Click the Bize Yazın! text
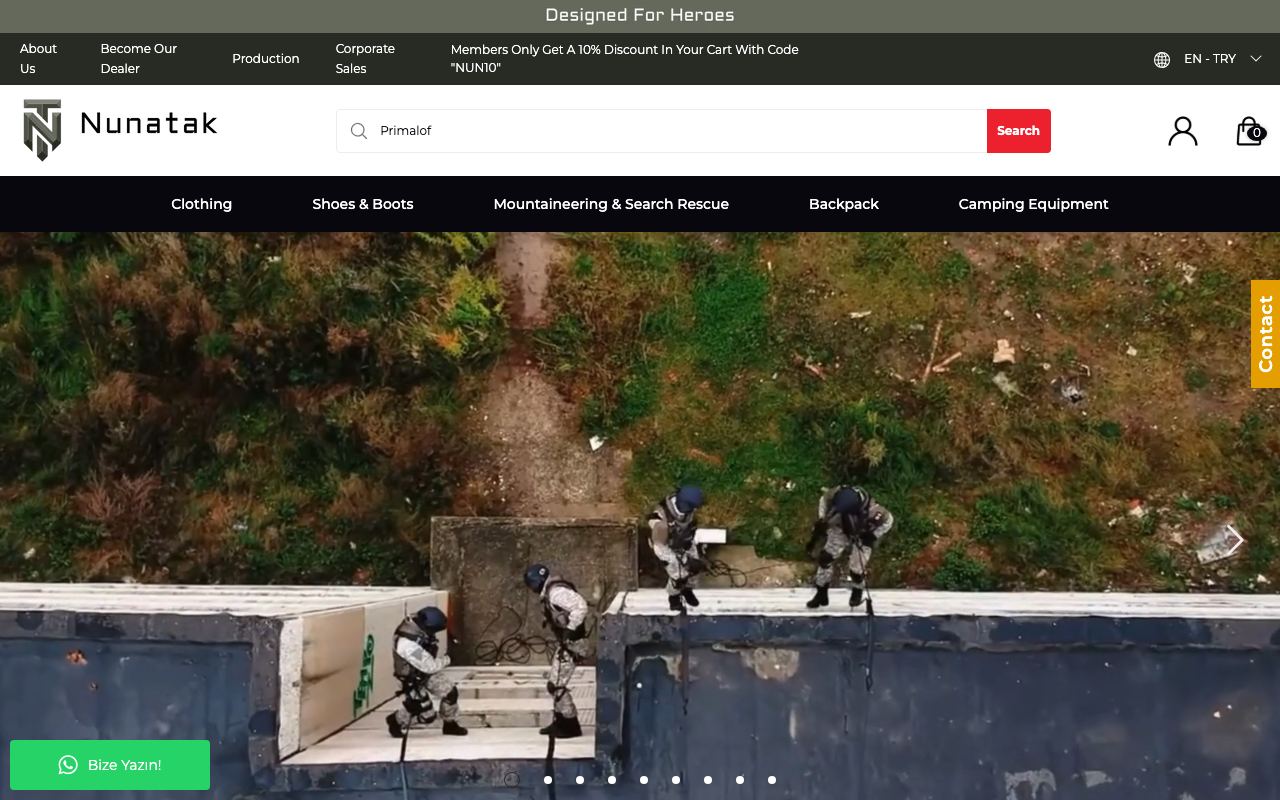 pos(124,765)
